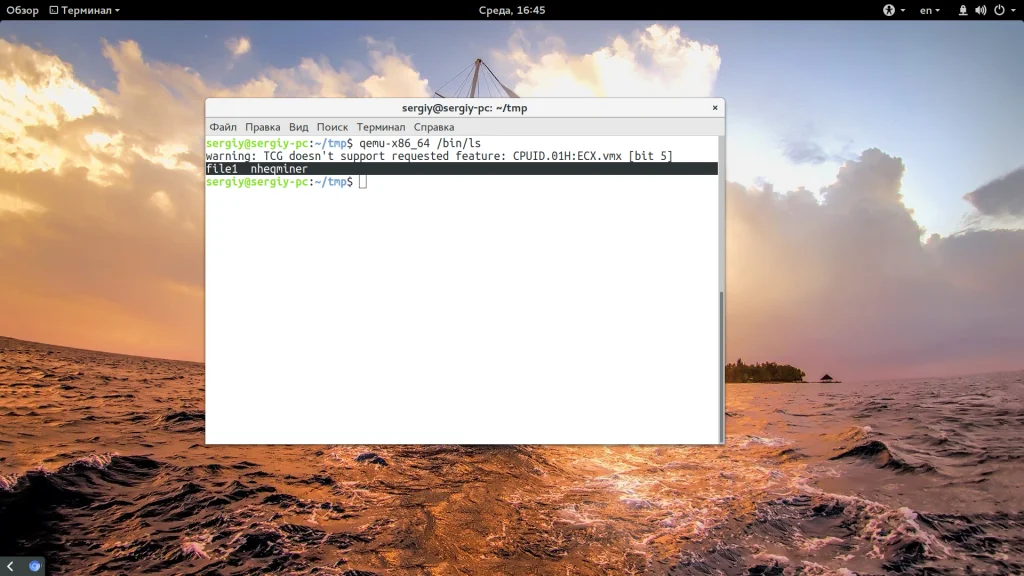This screenshot has width=1024, height=576.
Task: Click the terminal title sergiy@sergiy-pc: ~/tmp
Action: [464, 108]
